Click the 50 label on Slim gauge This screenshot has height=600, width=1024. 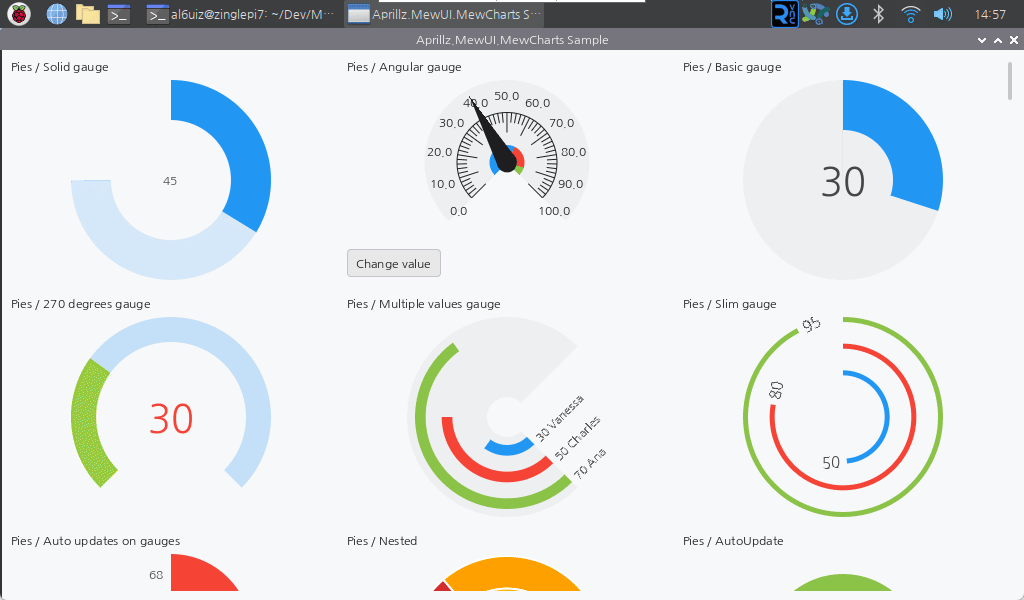click(831, 462)
